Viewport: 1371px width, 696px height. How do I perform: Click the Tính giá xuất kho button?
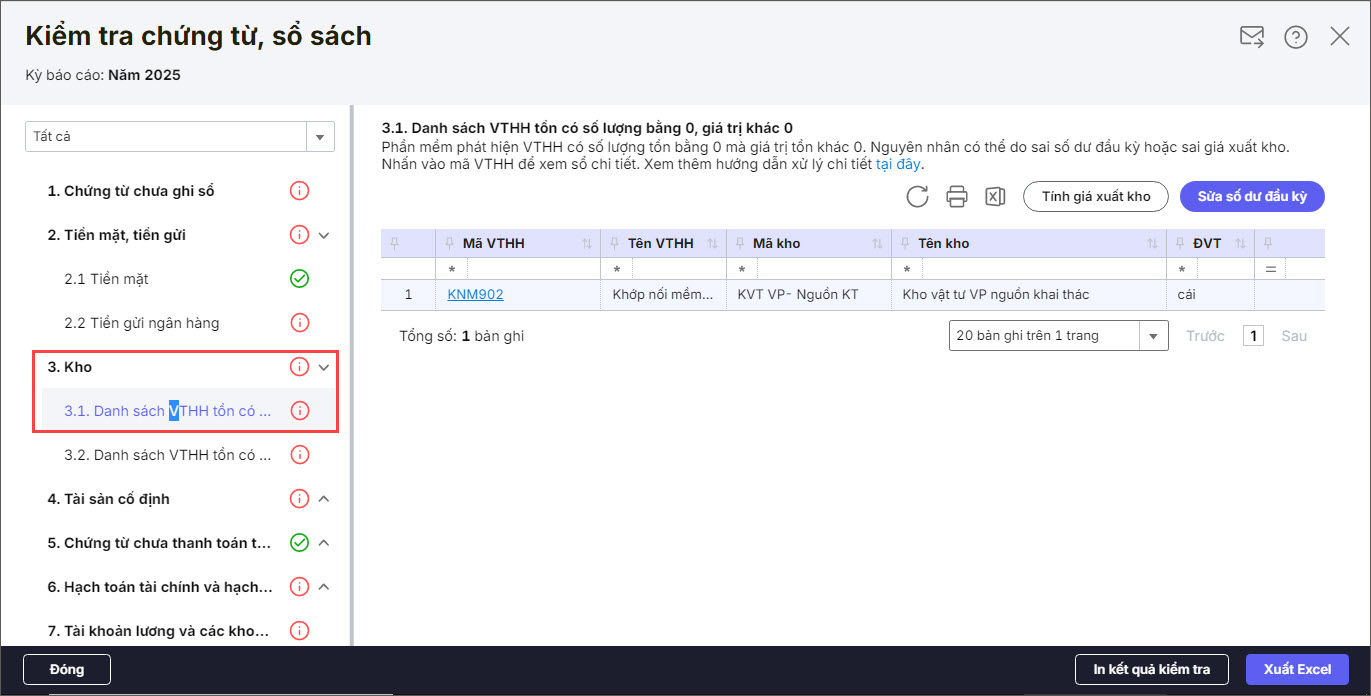click(x=1096, y=196)
